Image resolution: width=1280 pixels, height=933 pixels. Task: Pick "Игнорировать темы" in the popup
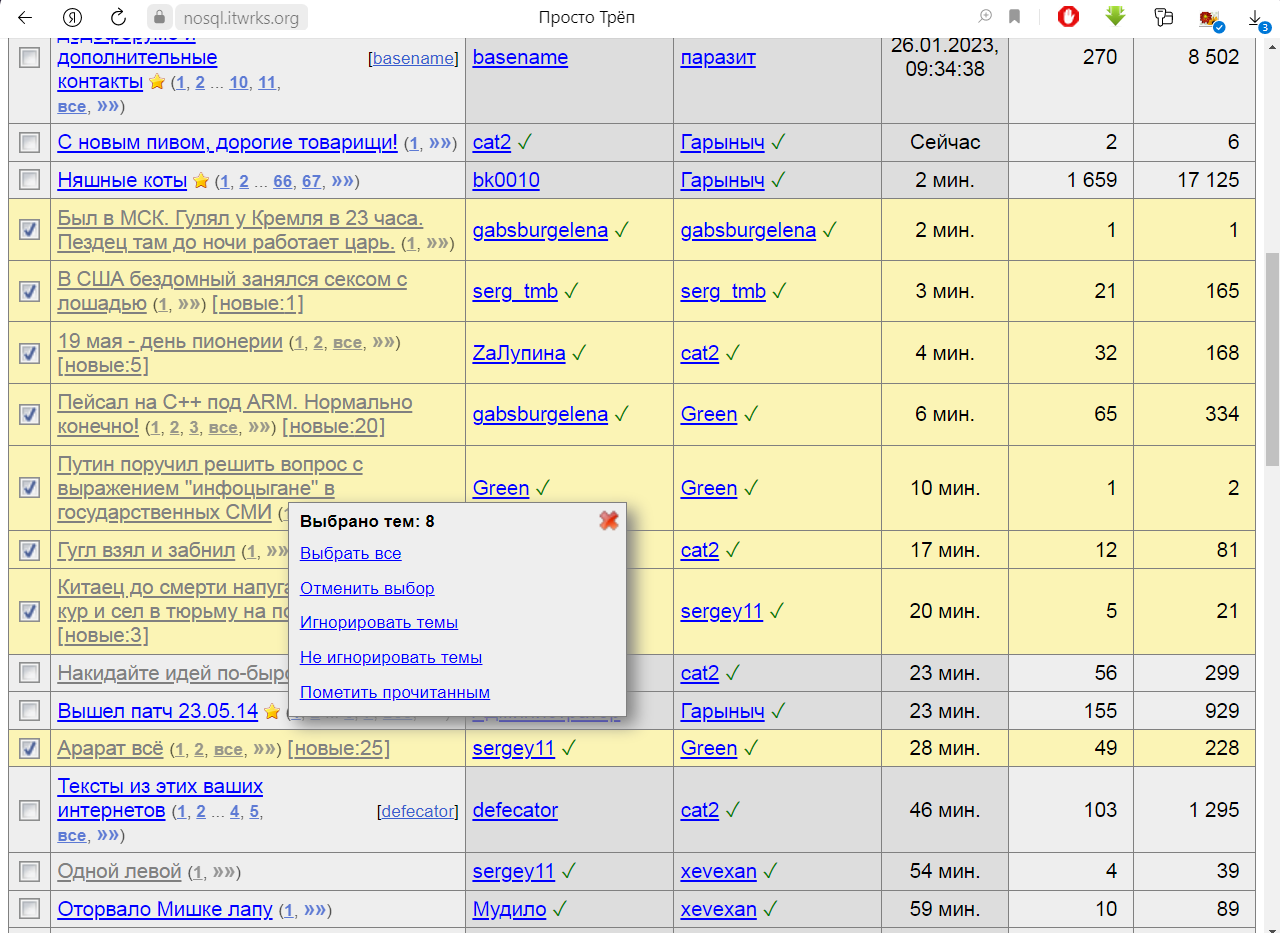tap(378, 622)
